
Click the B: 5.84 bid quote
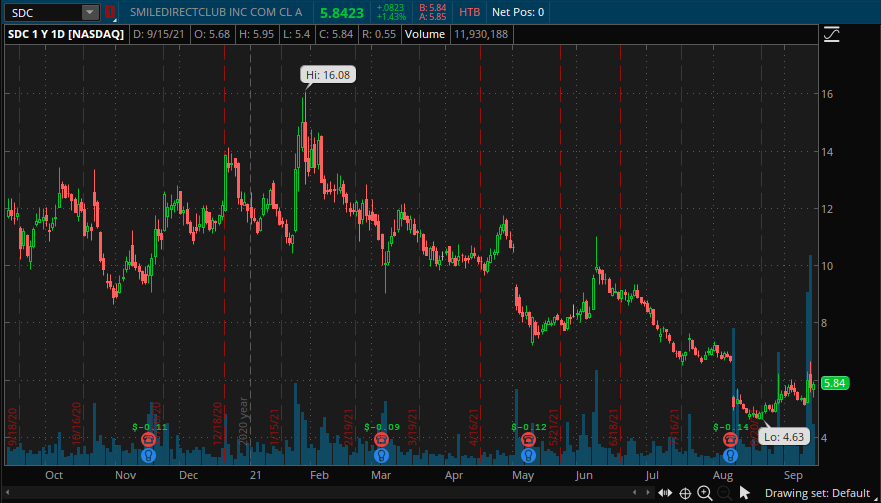(x=434, y=8)
